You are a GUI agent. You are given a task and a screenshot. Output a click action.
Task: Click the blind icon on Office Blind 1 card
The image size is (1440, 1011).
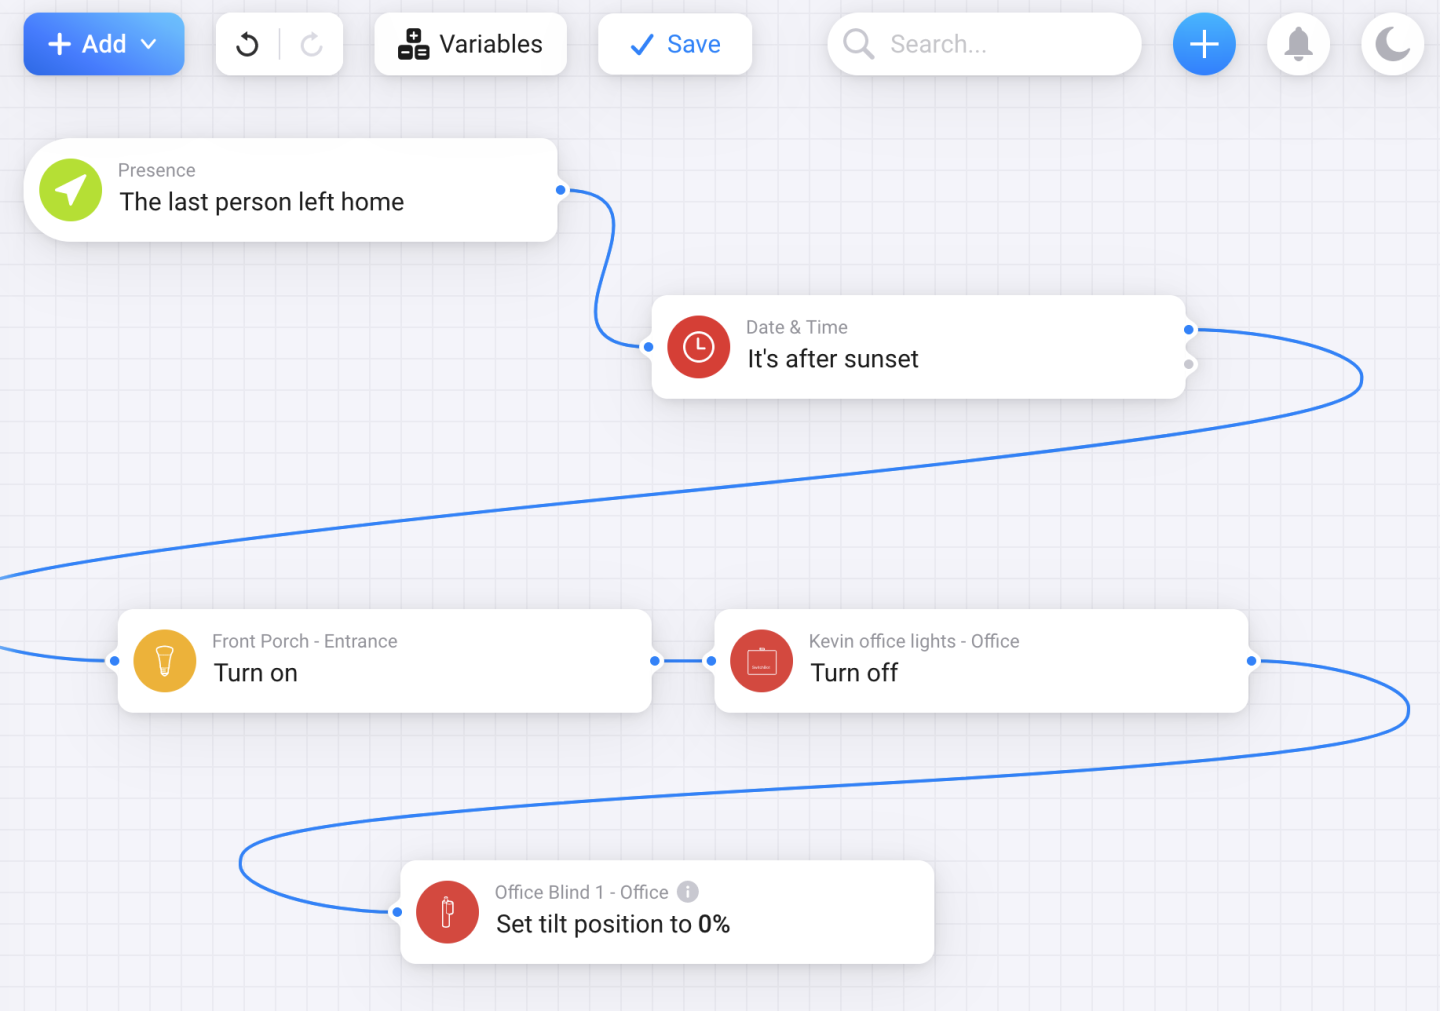447,912
